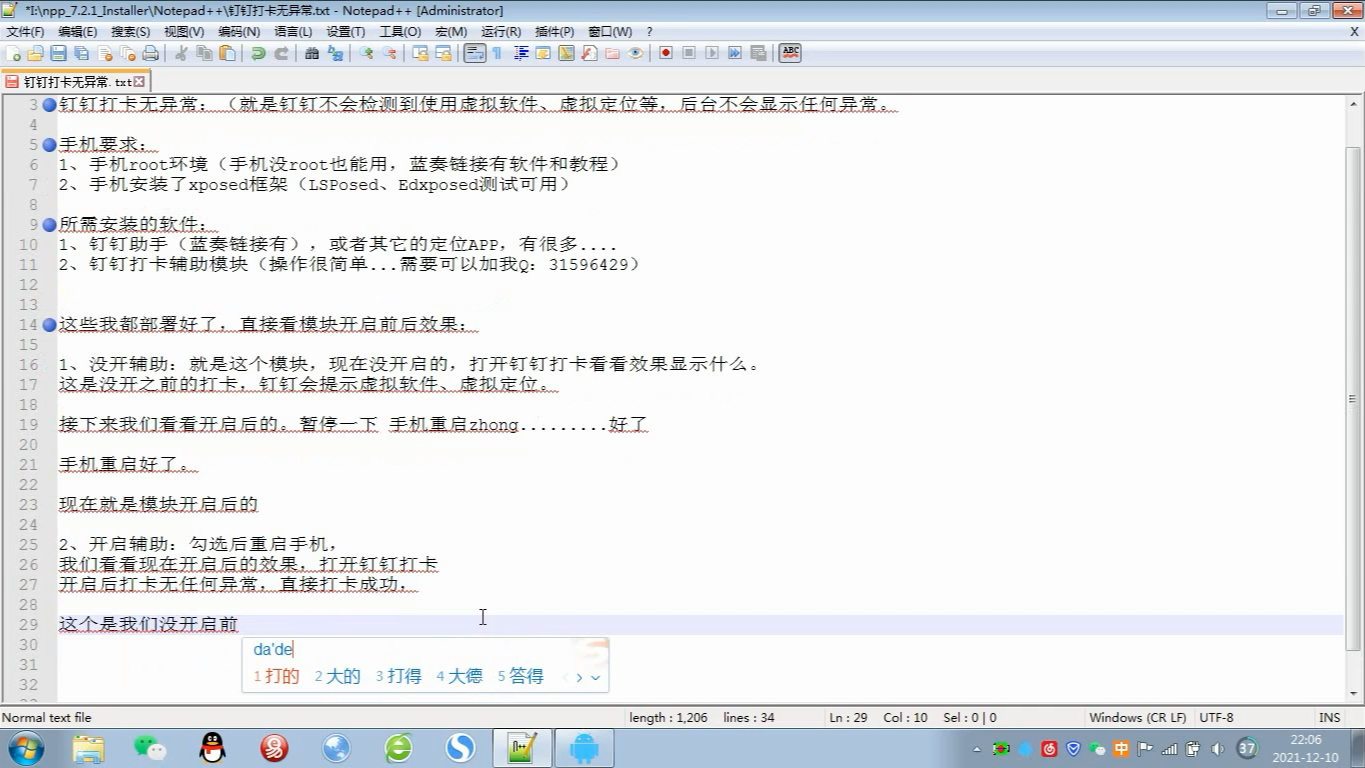
Task: Click Synchronize vertical scrolling icon
Action: [x=420, y=53]
